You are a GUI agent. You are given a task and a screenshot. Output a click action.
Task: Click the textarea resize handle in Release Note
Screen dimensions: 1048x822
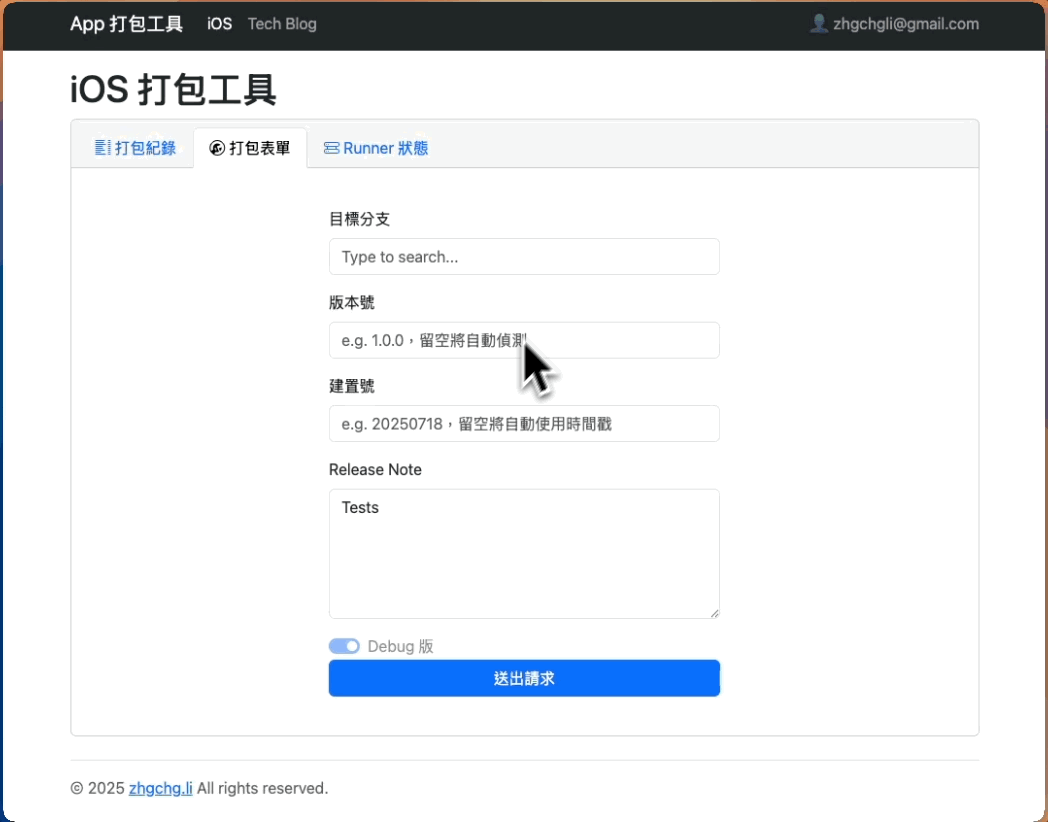(714, 613)
